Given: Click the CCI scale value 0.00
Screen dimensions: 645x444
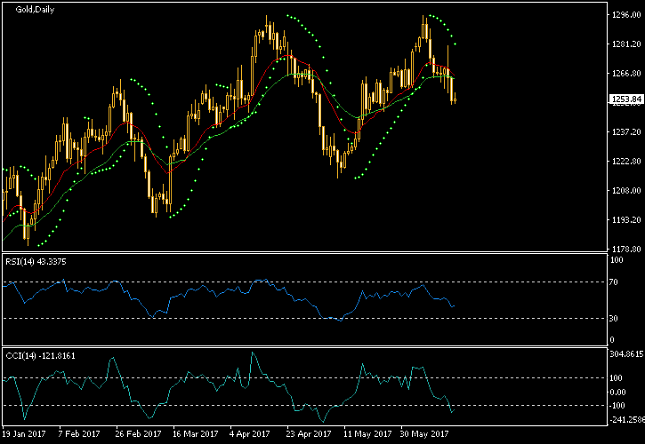Looking at the screenshot, I should tap(617, 392).
